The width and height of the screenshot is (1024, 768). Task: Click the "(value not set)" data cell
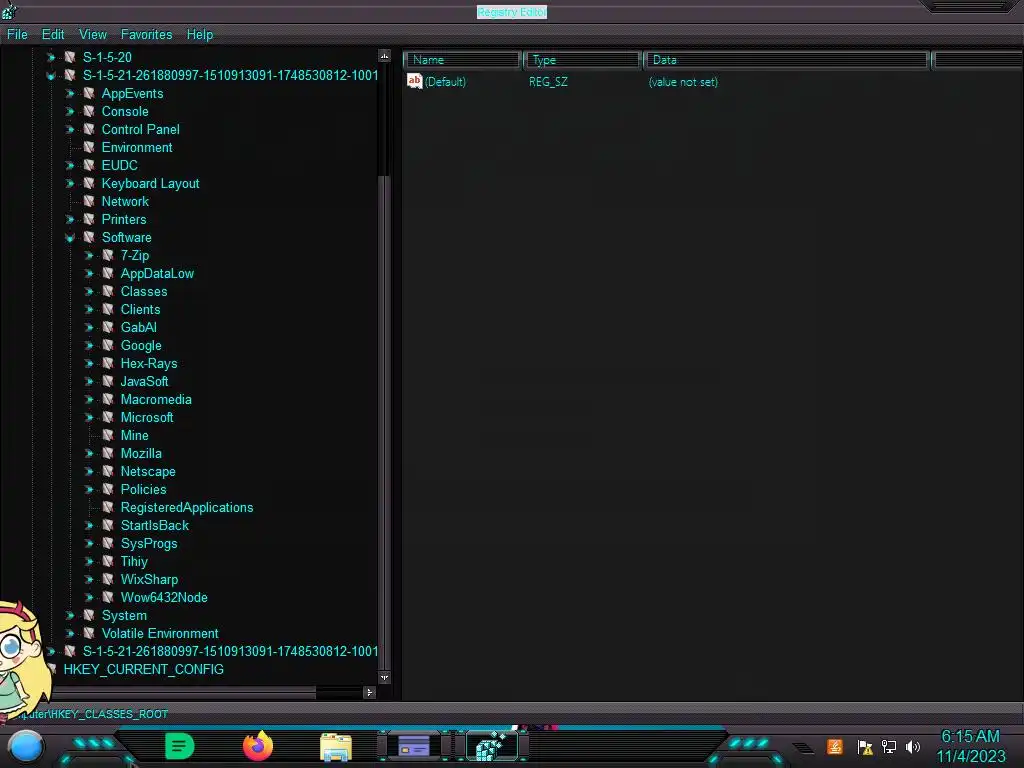point(683,82)
